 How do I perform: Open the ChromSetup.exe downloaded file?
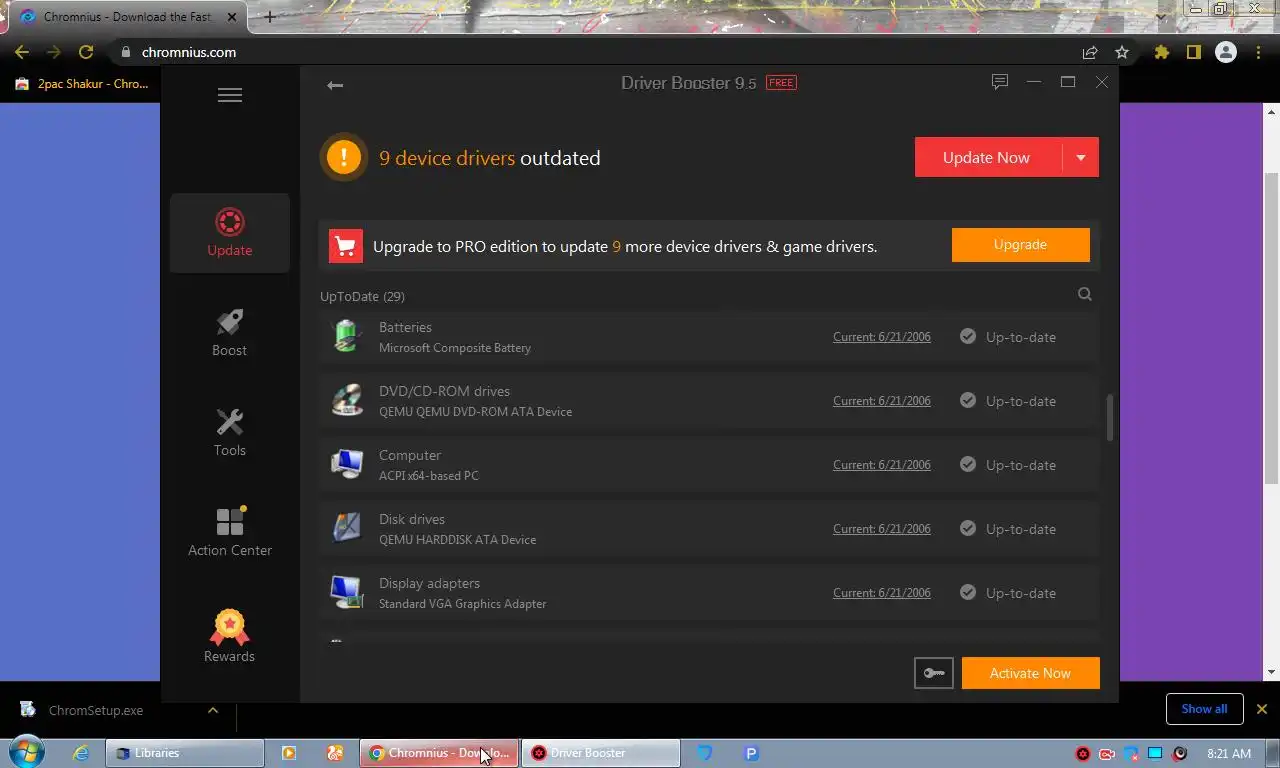tap(96, 710)
